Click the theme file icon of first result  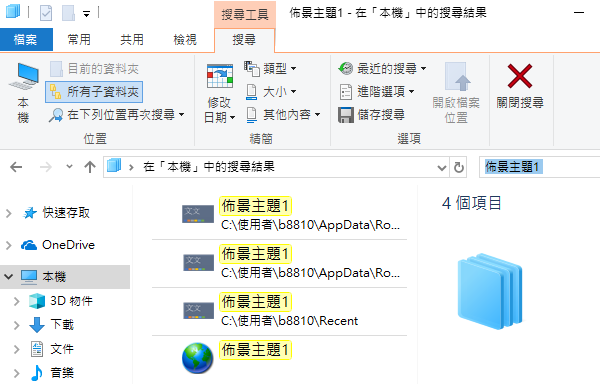pos(197,214)
